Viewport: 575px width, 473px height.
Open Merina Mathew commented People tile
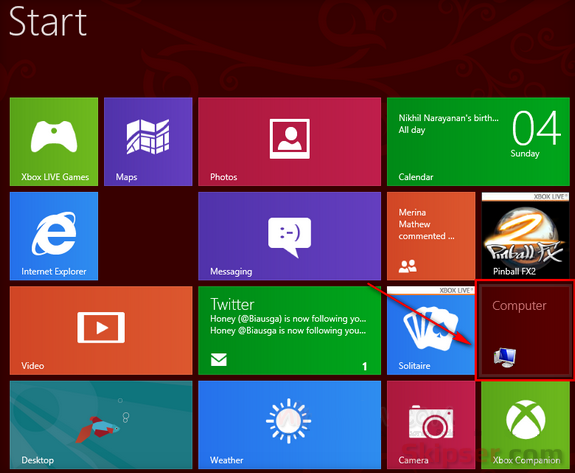(431, 236)
